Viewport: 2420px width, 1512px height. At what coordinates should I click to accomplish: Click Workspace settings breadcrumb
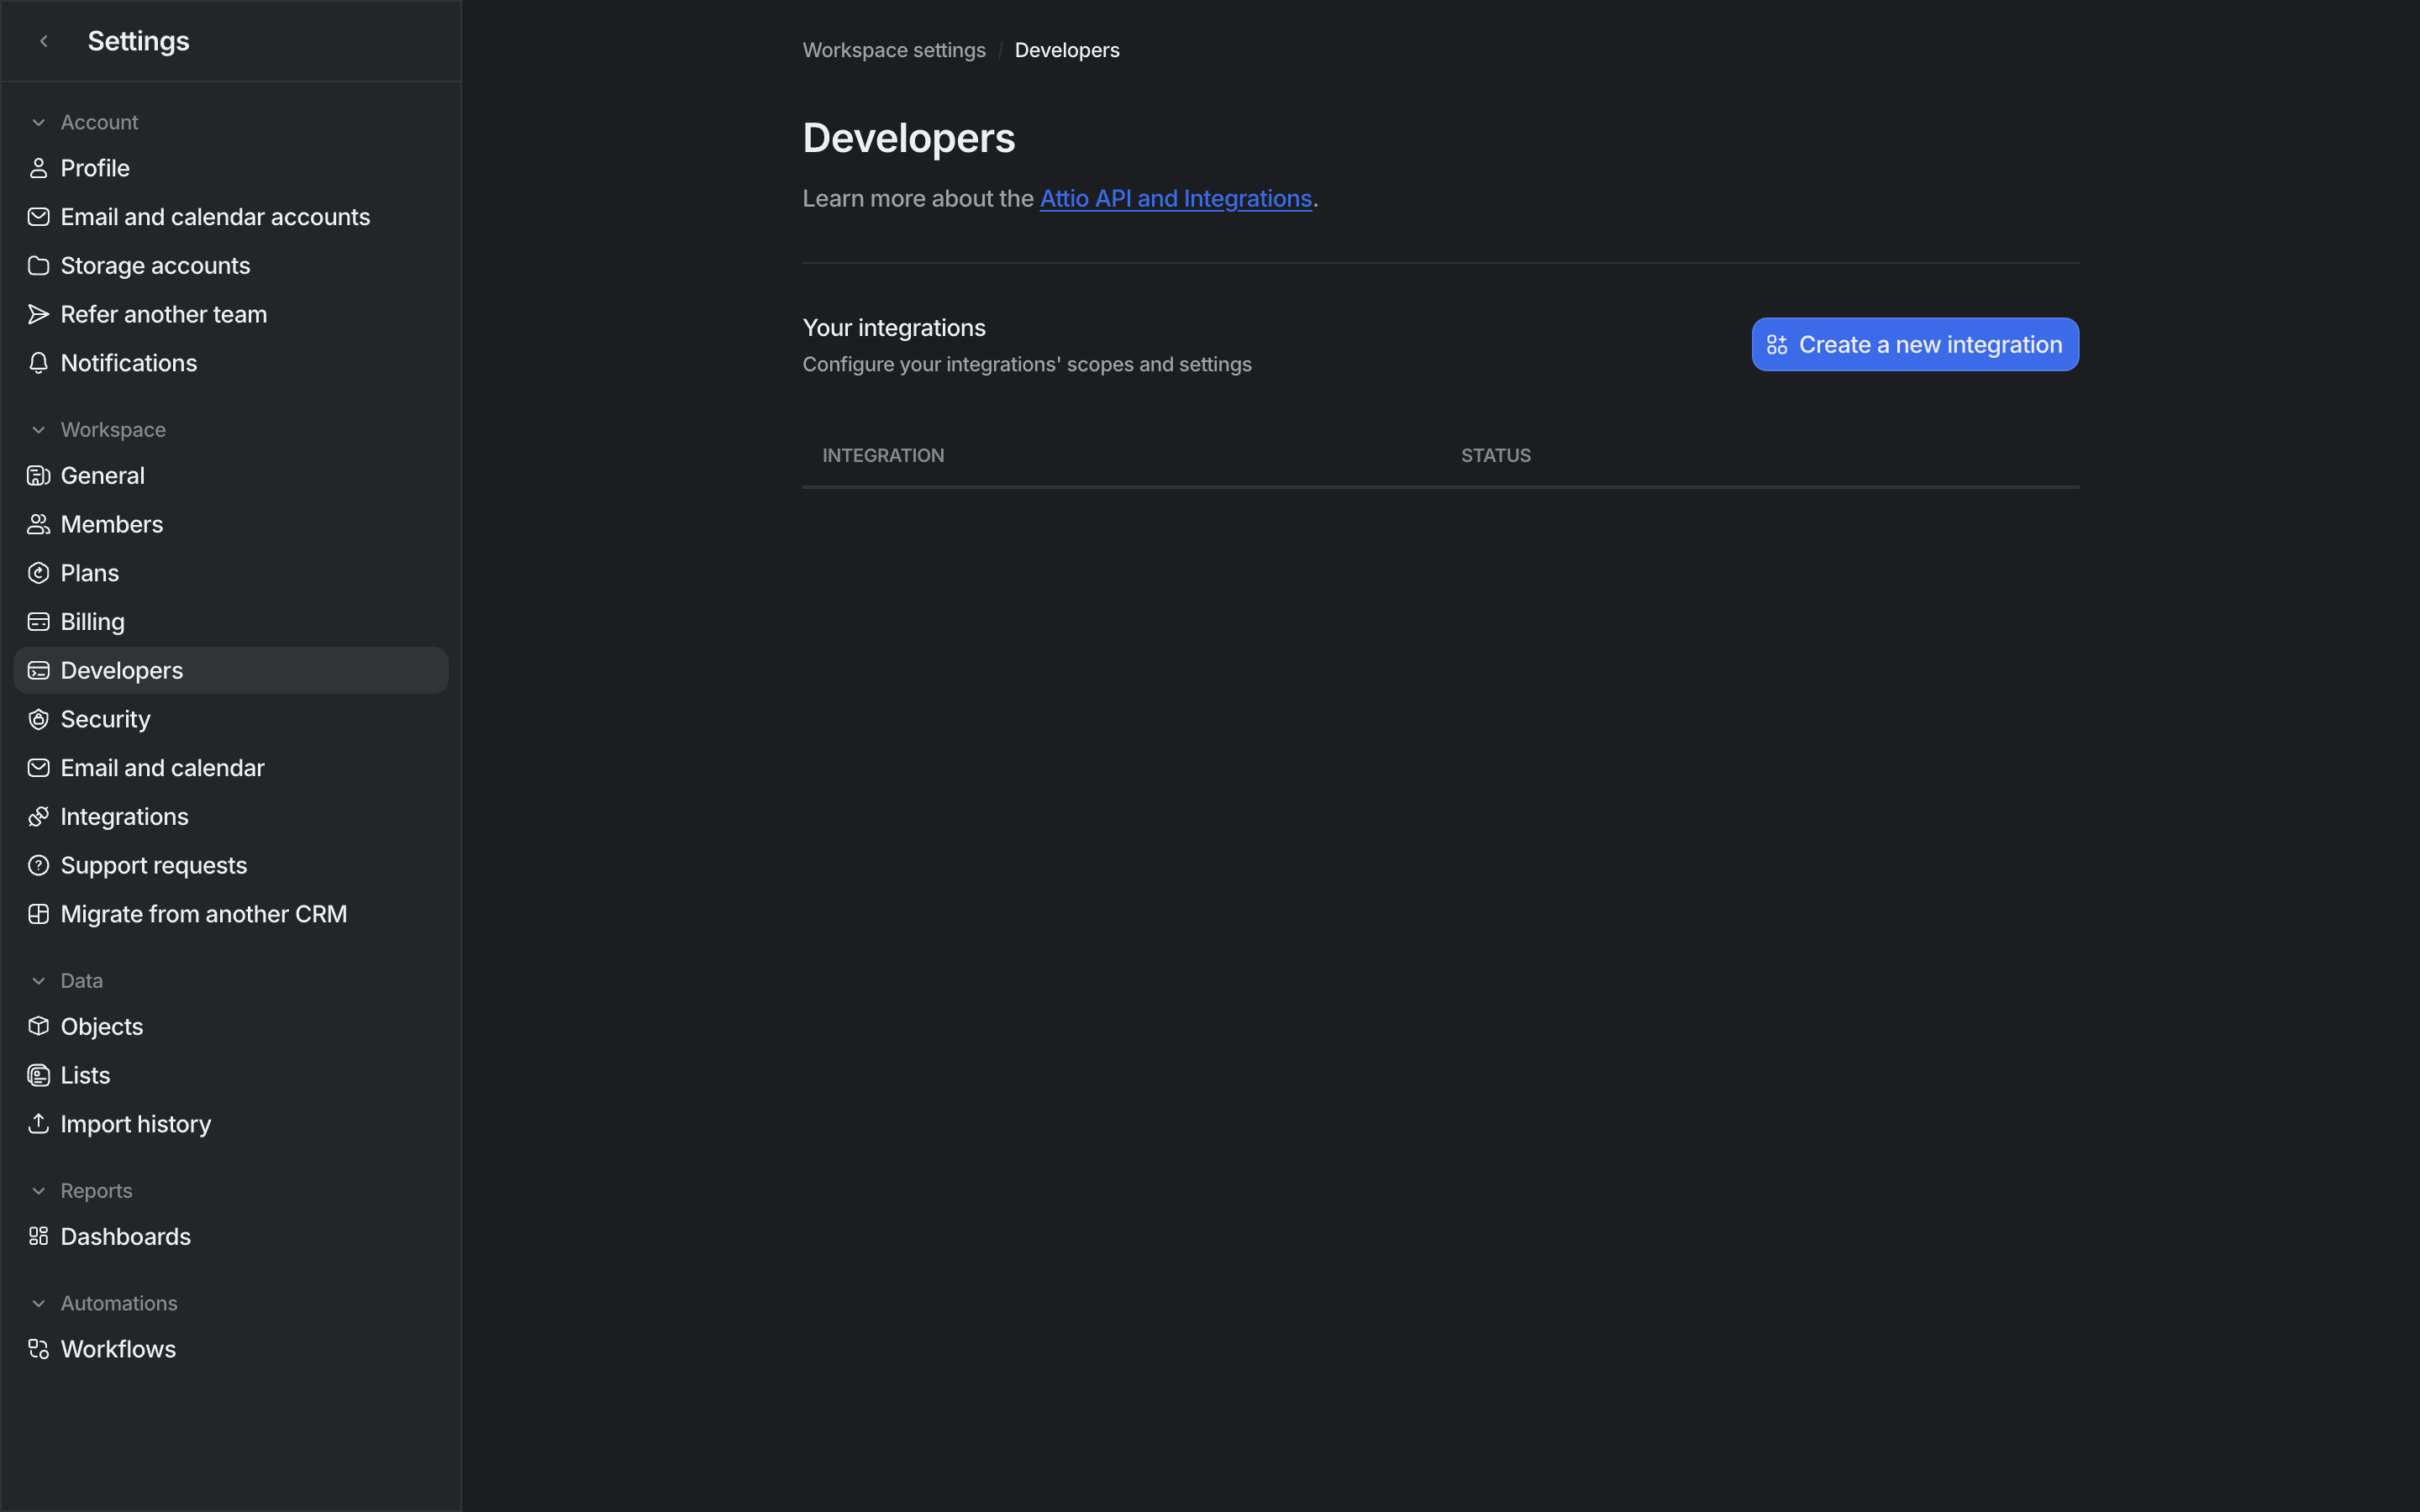[x=894, y=50]
